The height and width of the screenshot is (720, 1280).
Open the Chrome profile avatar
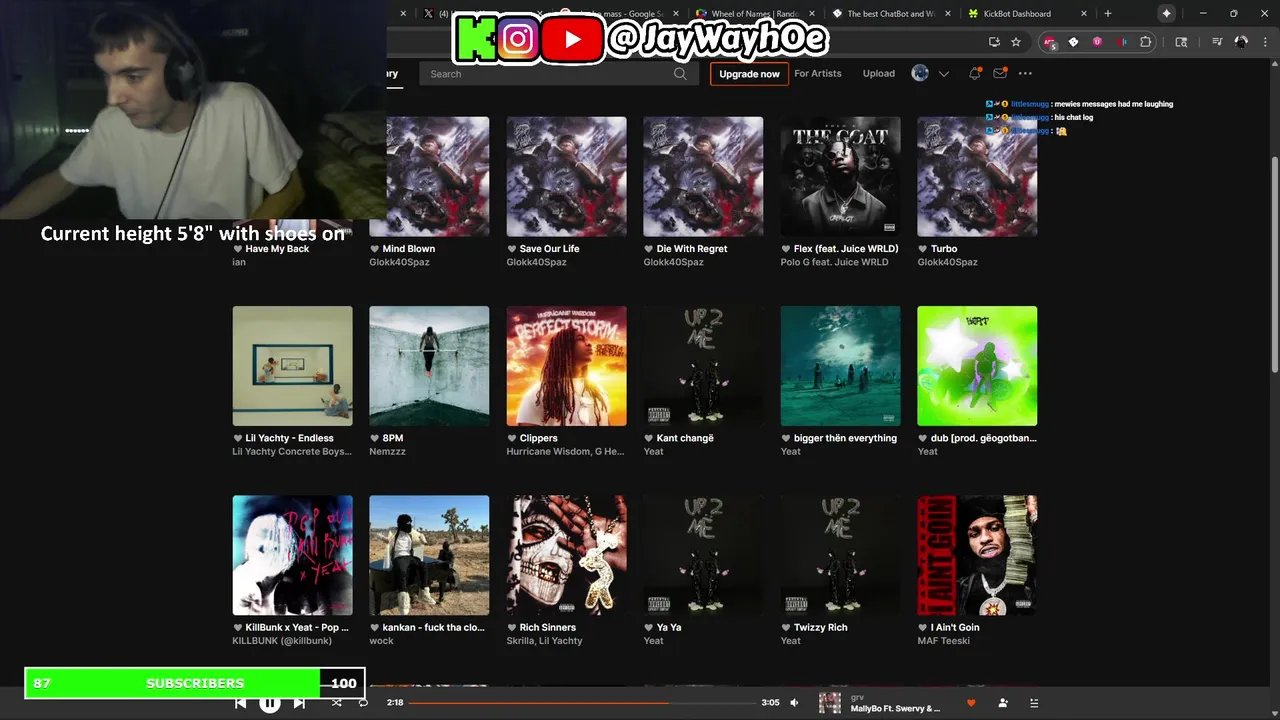(1241, 42)
